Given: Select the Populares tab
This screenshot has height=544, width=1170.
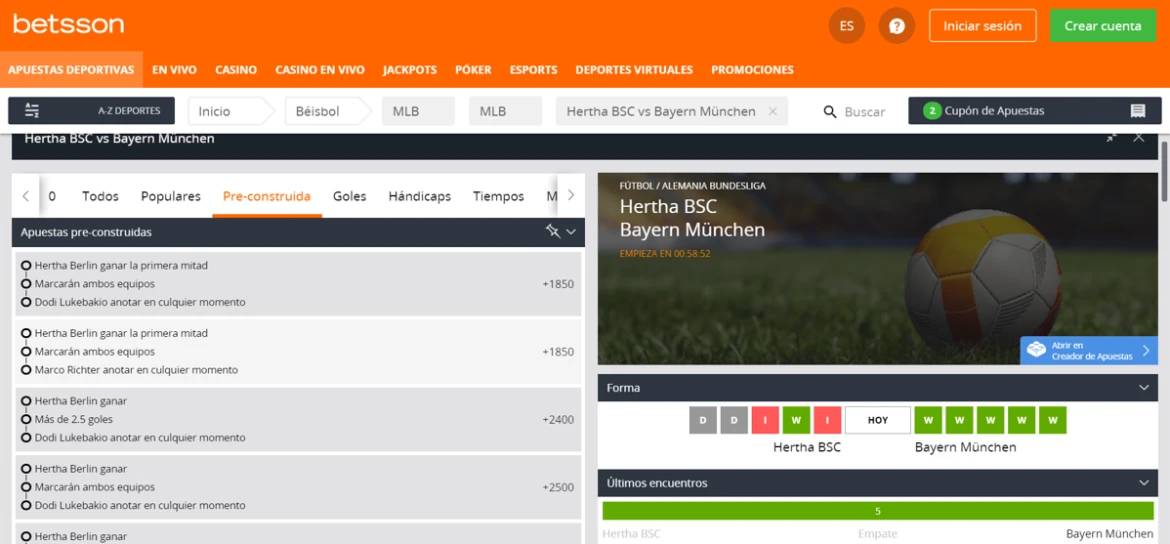Looking at the screenshot, I should pyautogui.click(x=171, y=196).
